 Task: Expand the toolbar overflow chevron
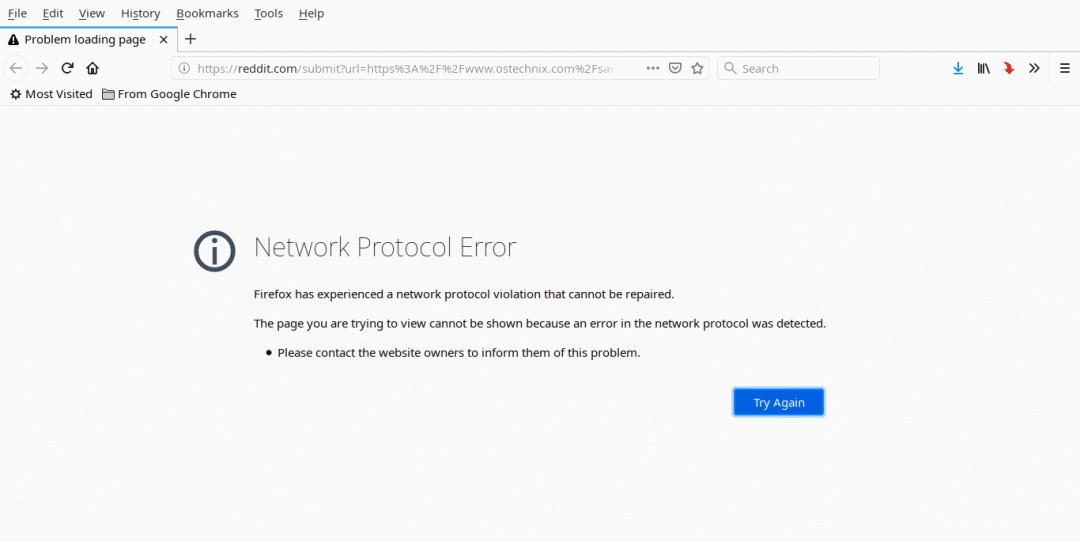[1034, 68]
